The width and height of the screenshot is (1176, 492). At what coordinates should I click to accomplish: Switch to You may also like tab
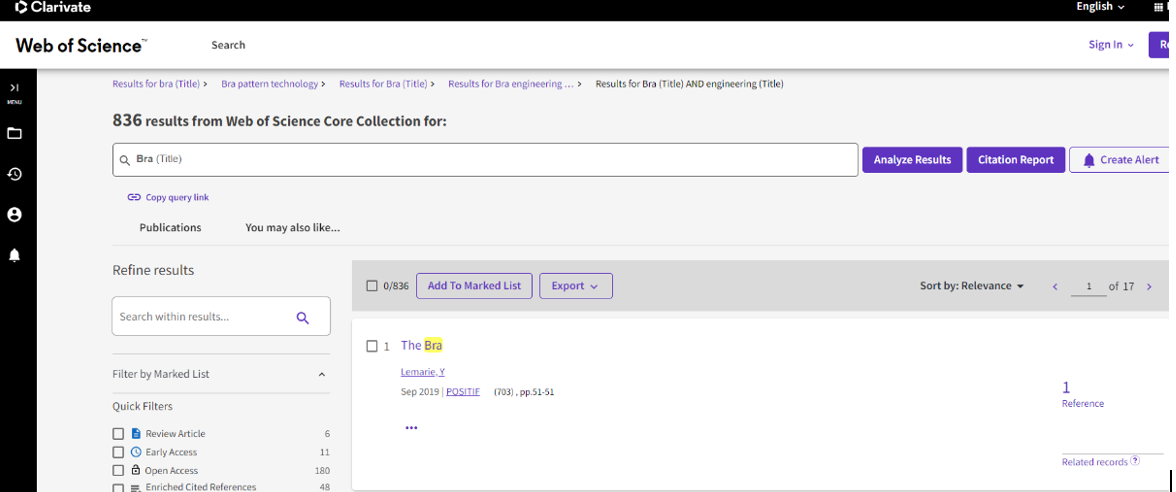(x=292, y=227)
